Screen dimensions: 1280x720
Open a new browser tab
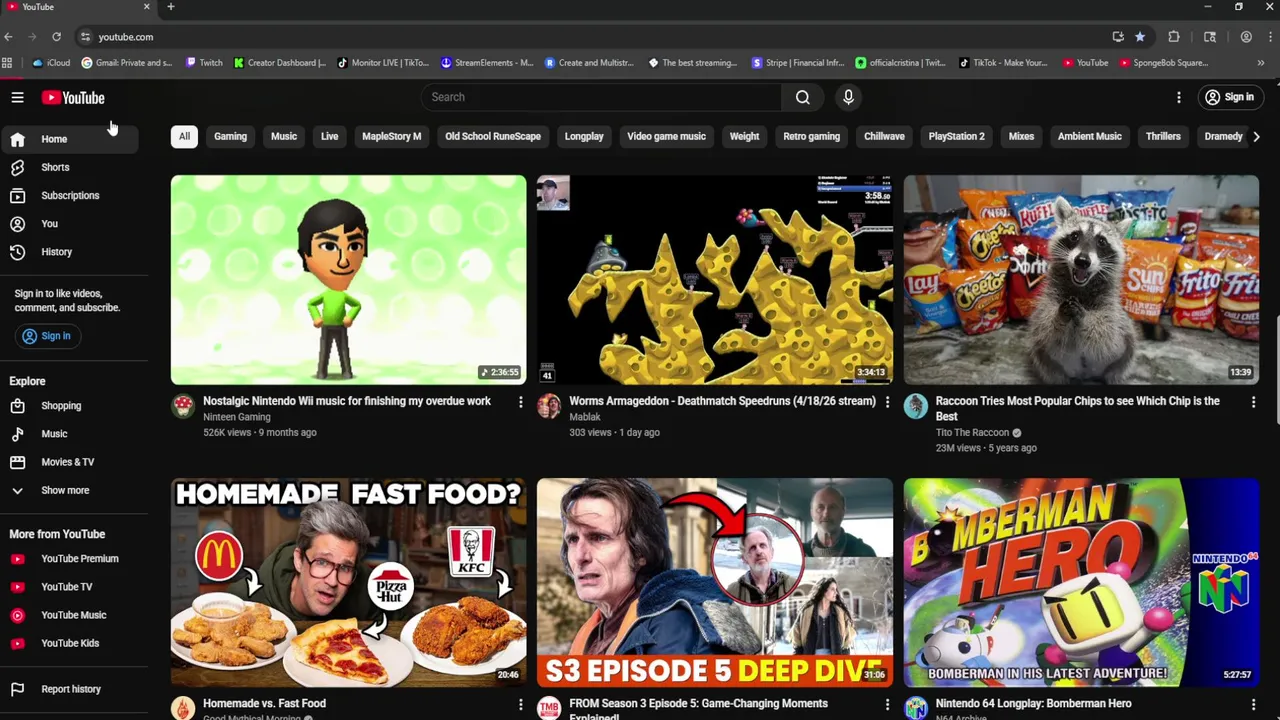coord(170,7)
